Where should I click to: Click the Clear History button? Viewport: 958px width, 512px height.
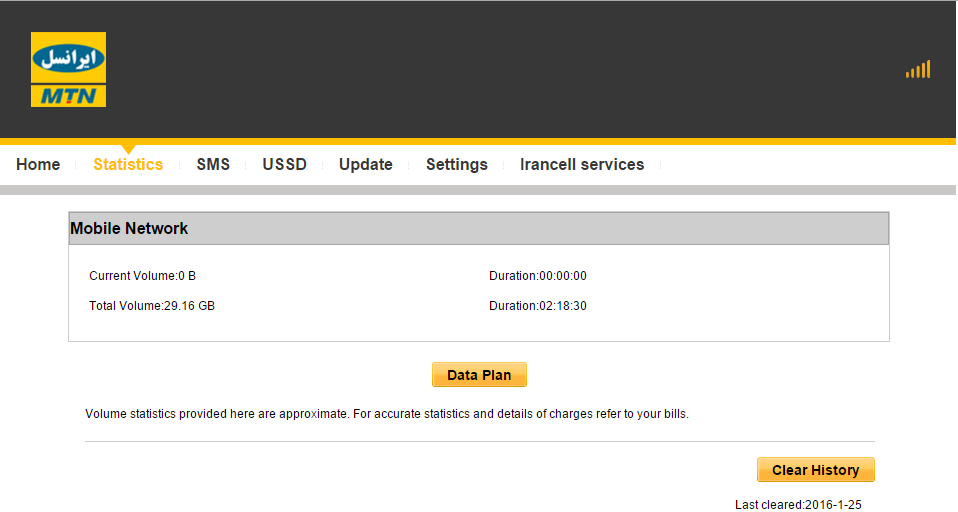816,470
